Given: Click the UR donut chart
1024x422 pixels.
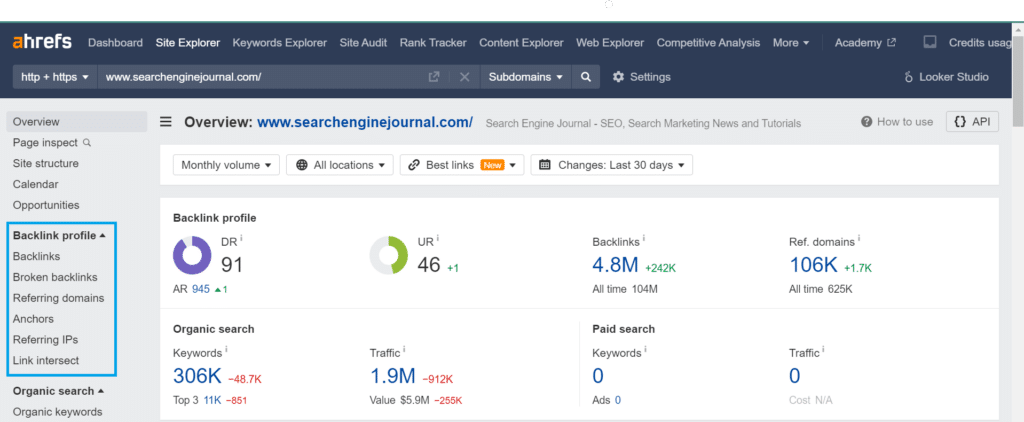Looking at the screenshot, I should pos(389,255).
